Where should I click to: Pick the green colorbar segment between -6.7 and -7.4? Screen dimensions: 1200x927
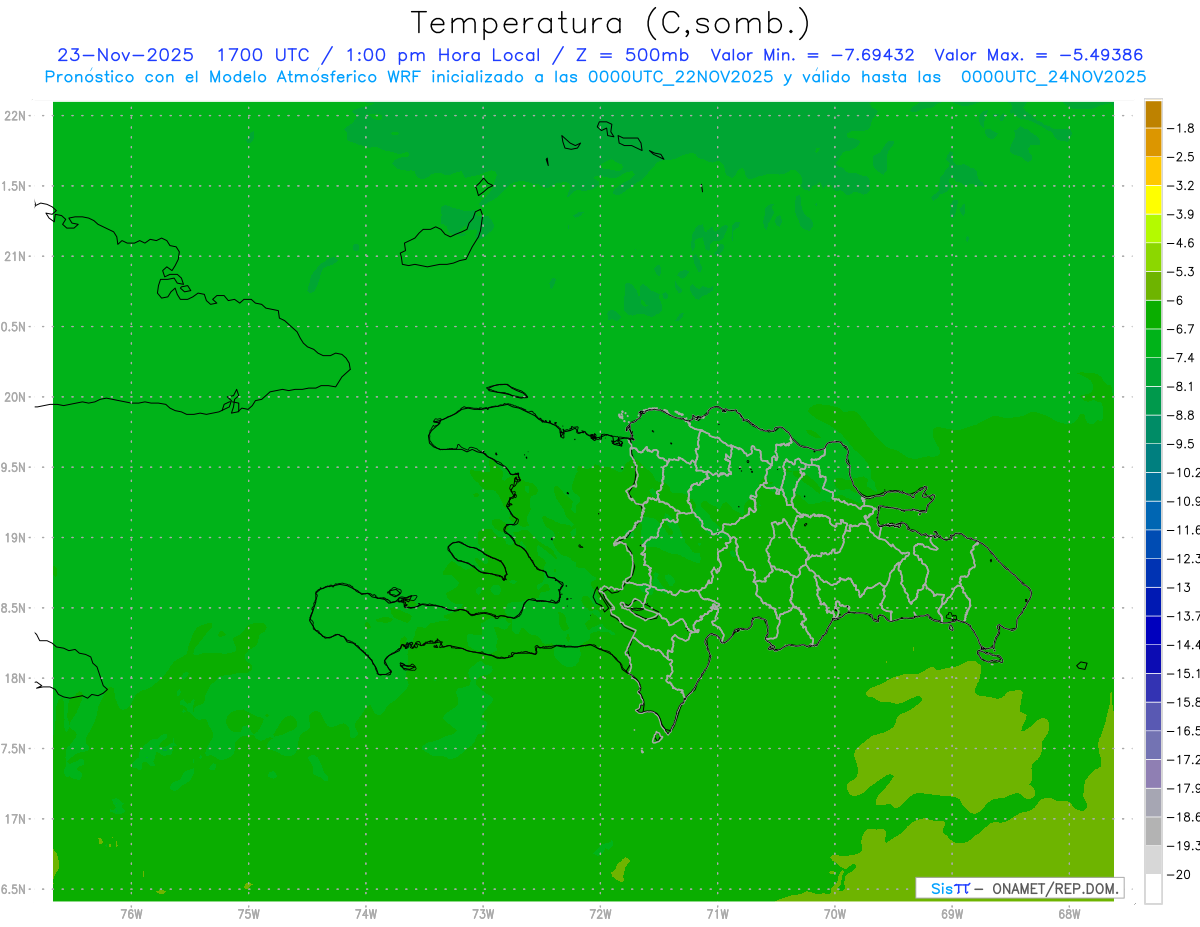coord(1153,343)
